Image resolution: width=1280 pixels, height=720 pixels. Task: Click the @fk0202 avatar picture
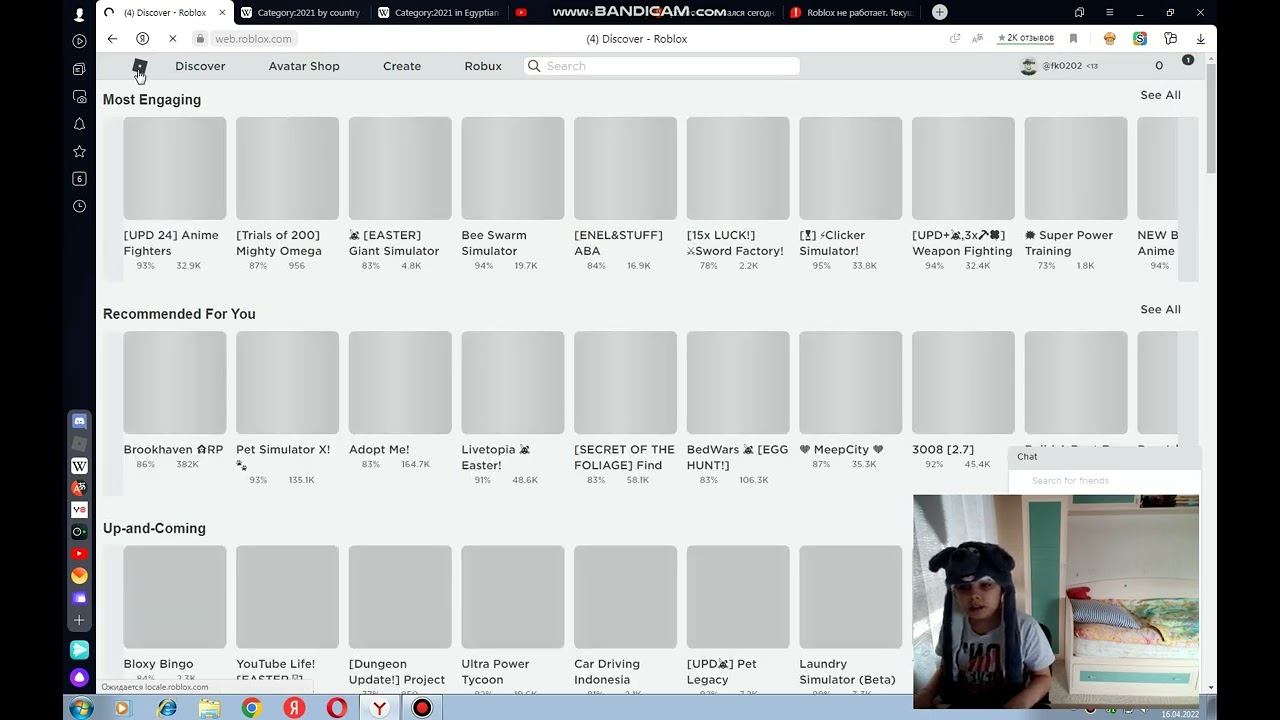pyautogui.click(x=1028, y=66)
